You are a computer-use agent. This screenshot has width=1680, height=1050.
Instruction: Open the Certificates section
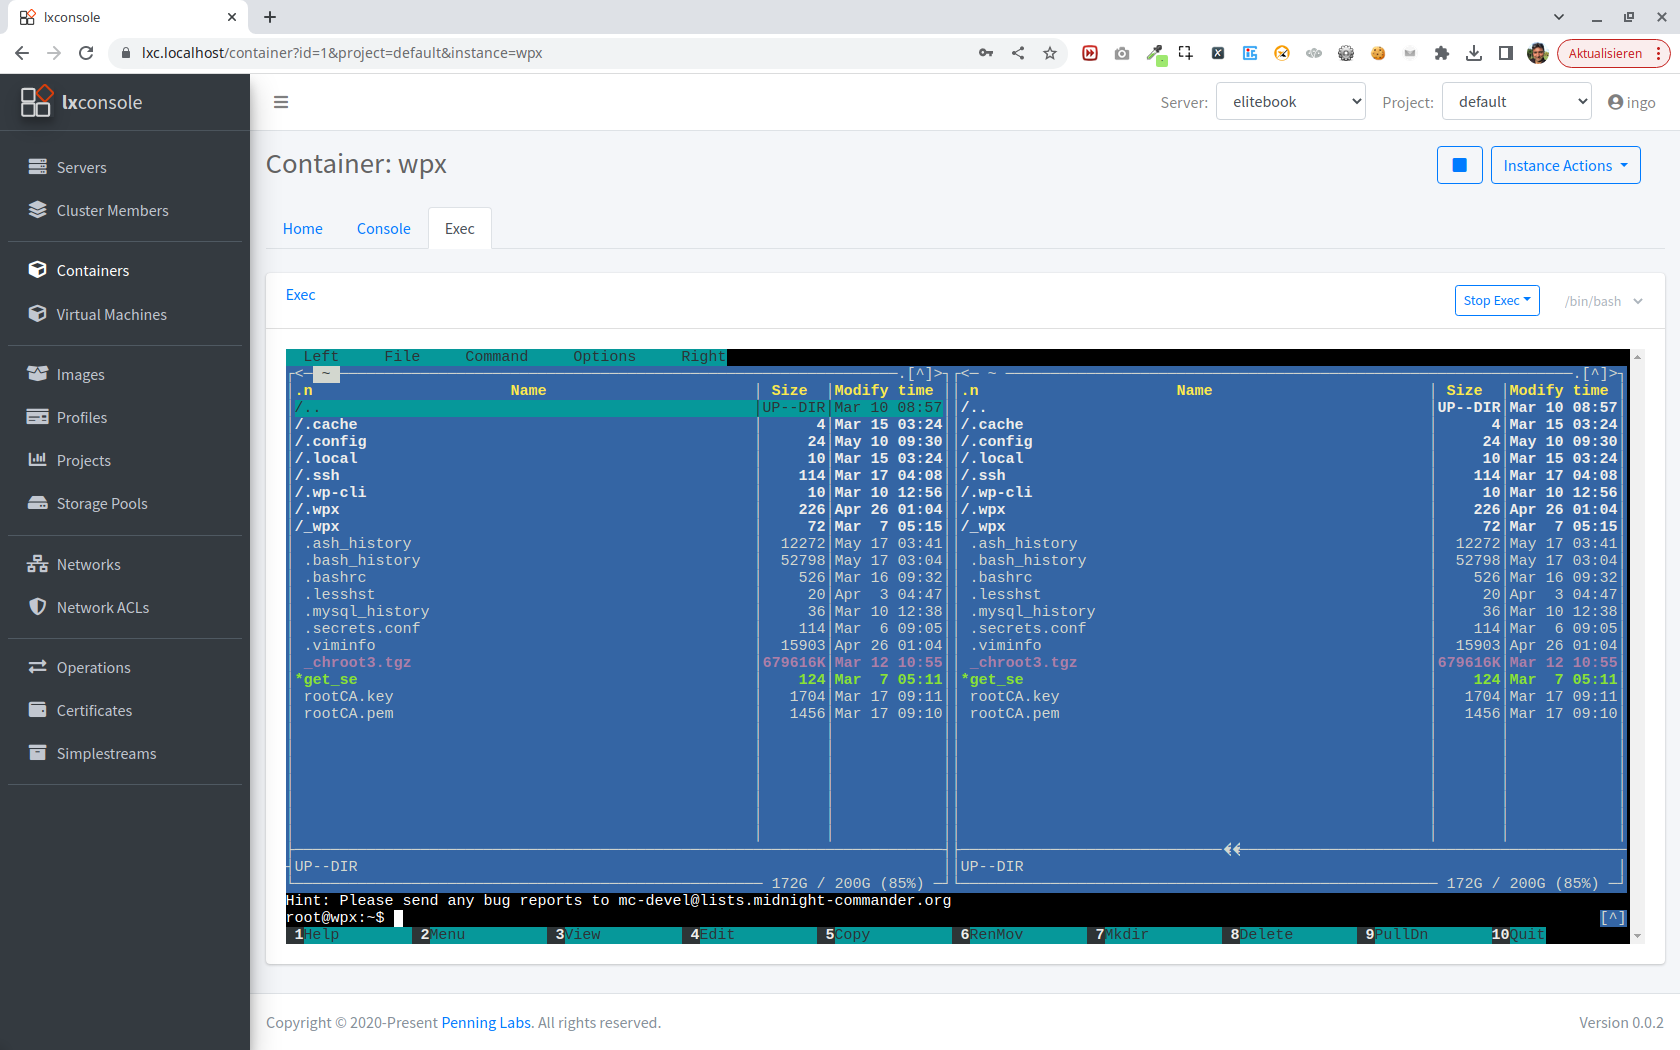click(x=94, y=710)
